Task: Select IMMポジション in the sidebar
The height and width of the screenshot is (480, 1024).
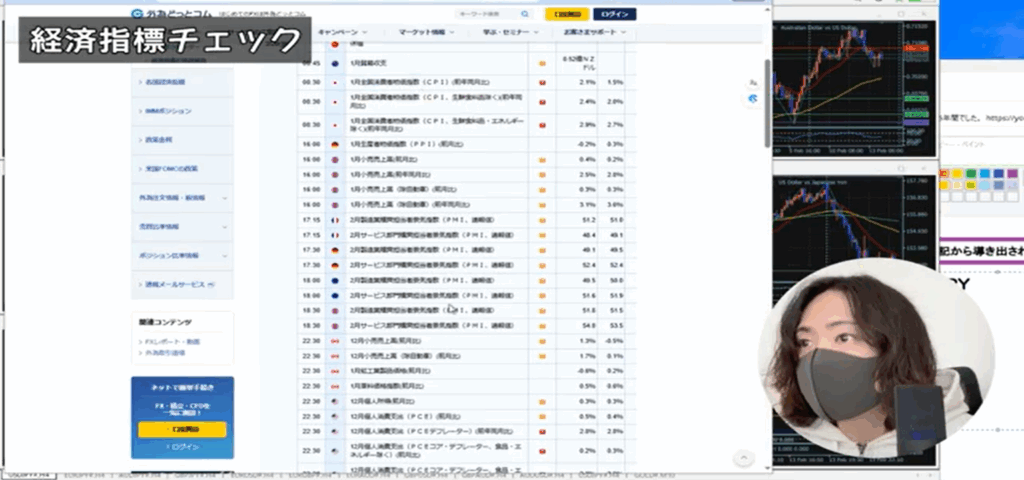Action: point(167,111)
